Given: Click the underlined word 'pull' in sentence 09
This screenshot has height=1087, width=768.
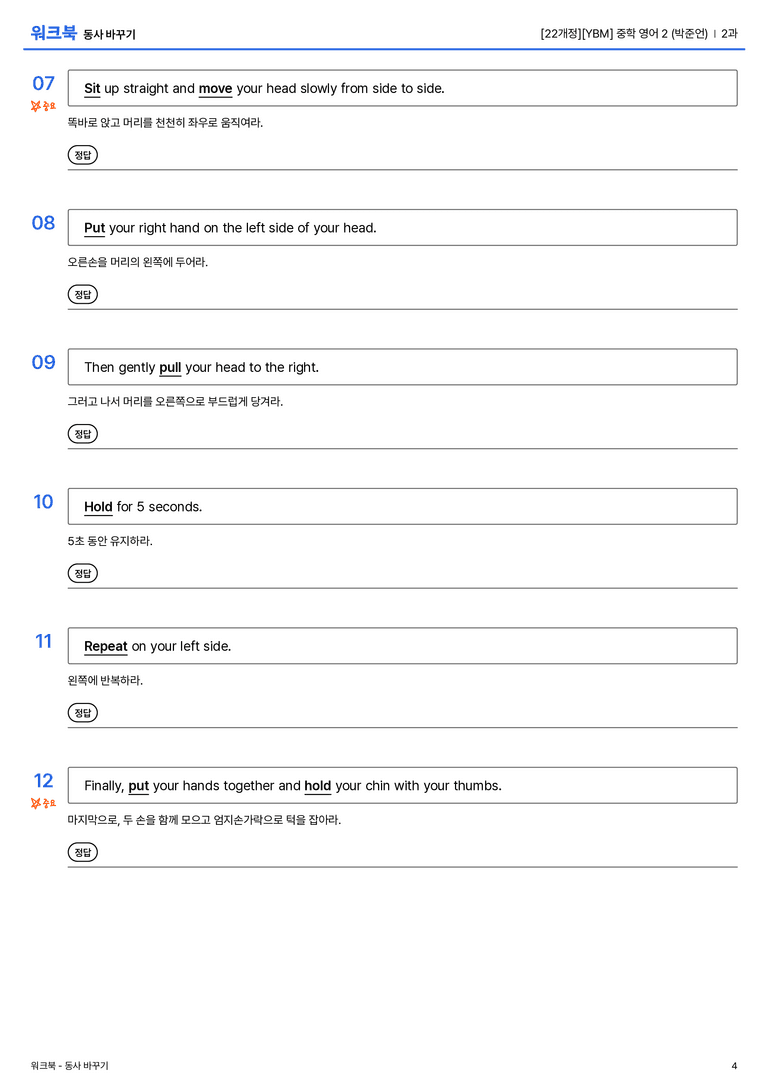Looking at the screenshot, I should [x=171, y=367].
